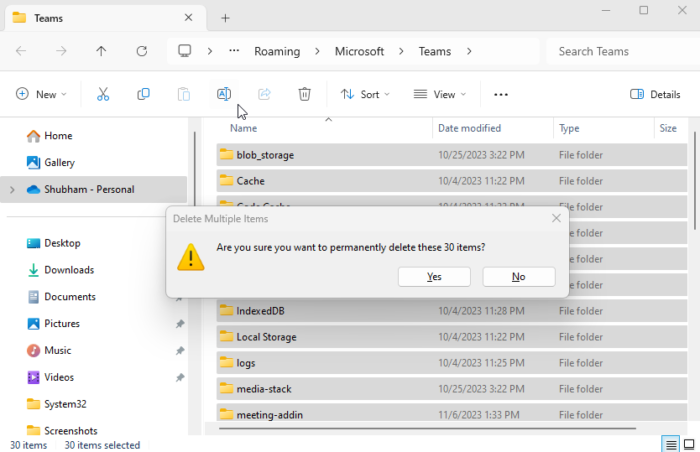Open Downloads in the navigation pane
Viewport: 700px width, 452px height.
coord(69,270)
